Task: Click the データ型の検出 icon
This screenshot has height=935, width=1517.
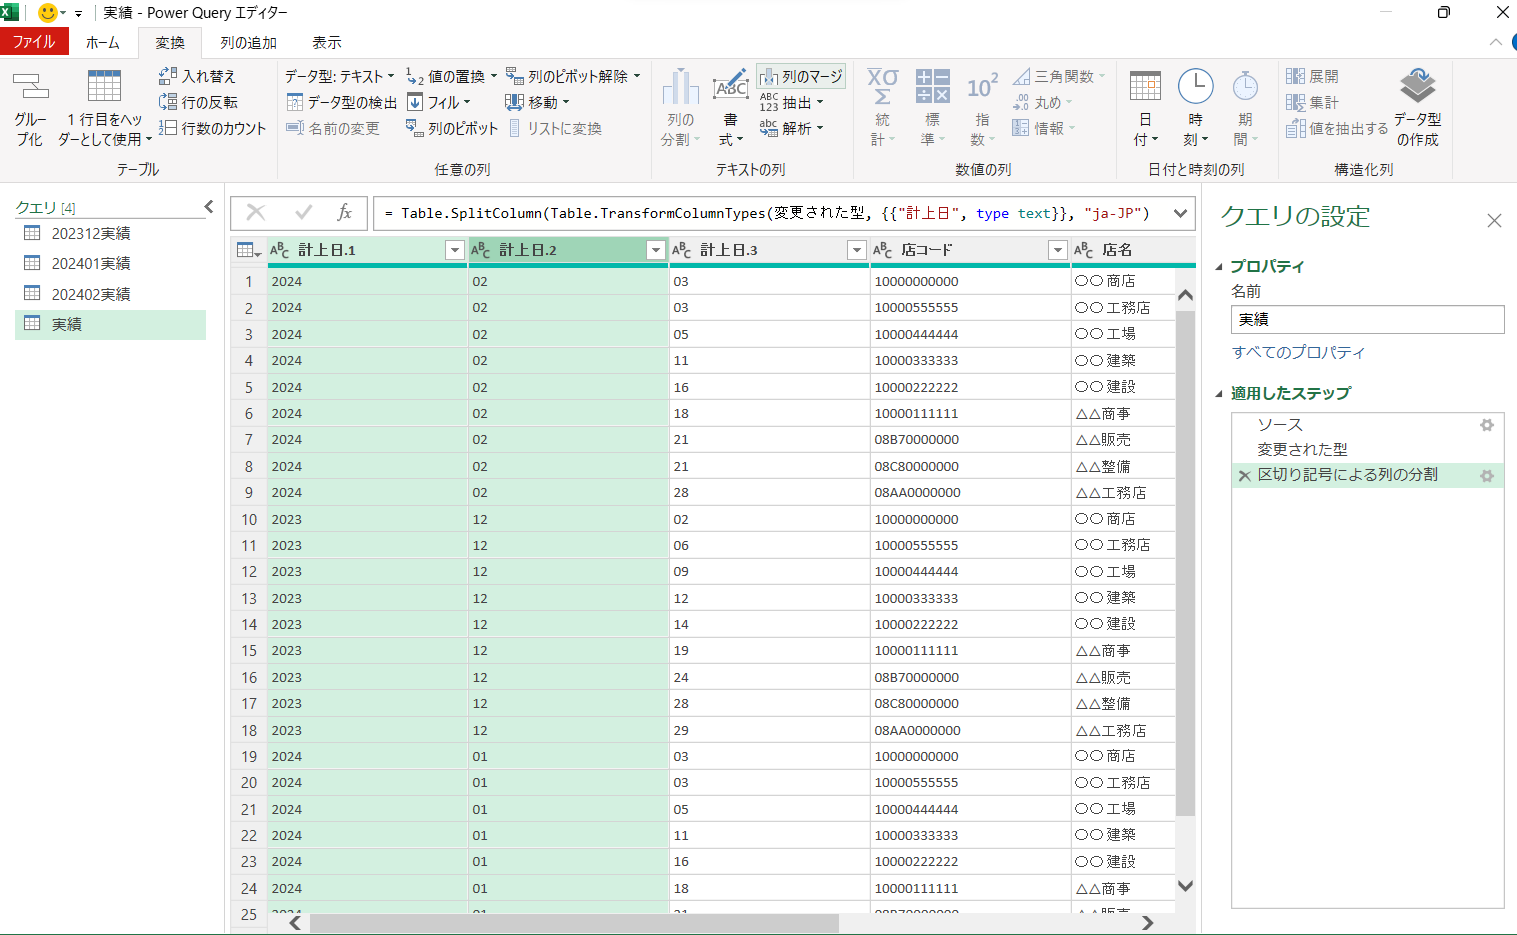Action: 295,102
